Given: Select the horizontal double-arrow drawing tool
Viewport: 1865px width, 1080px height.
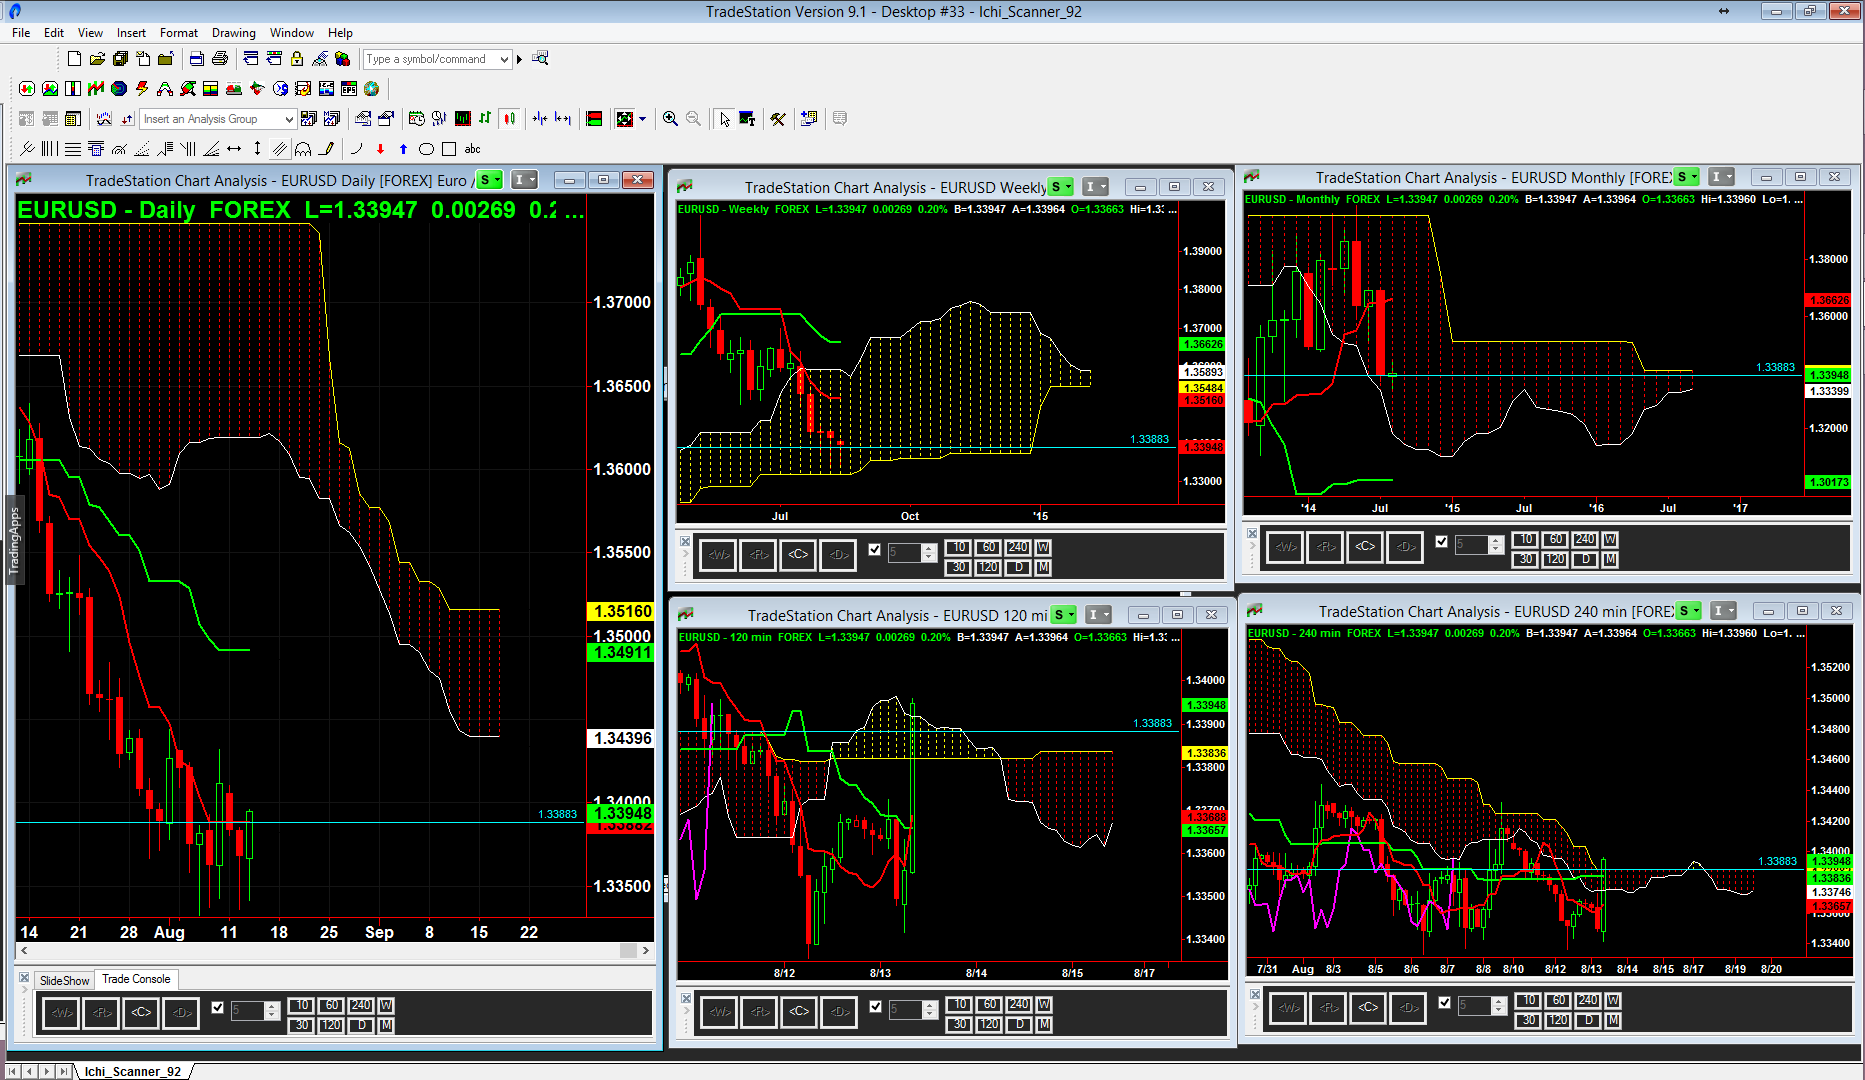Looking at the screenshot, I should point(234,149).
